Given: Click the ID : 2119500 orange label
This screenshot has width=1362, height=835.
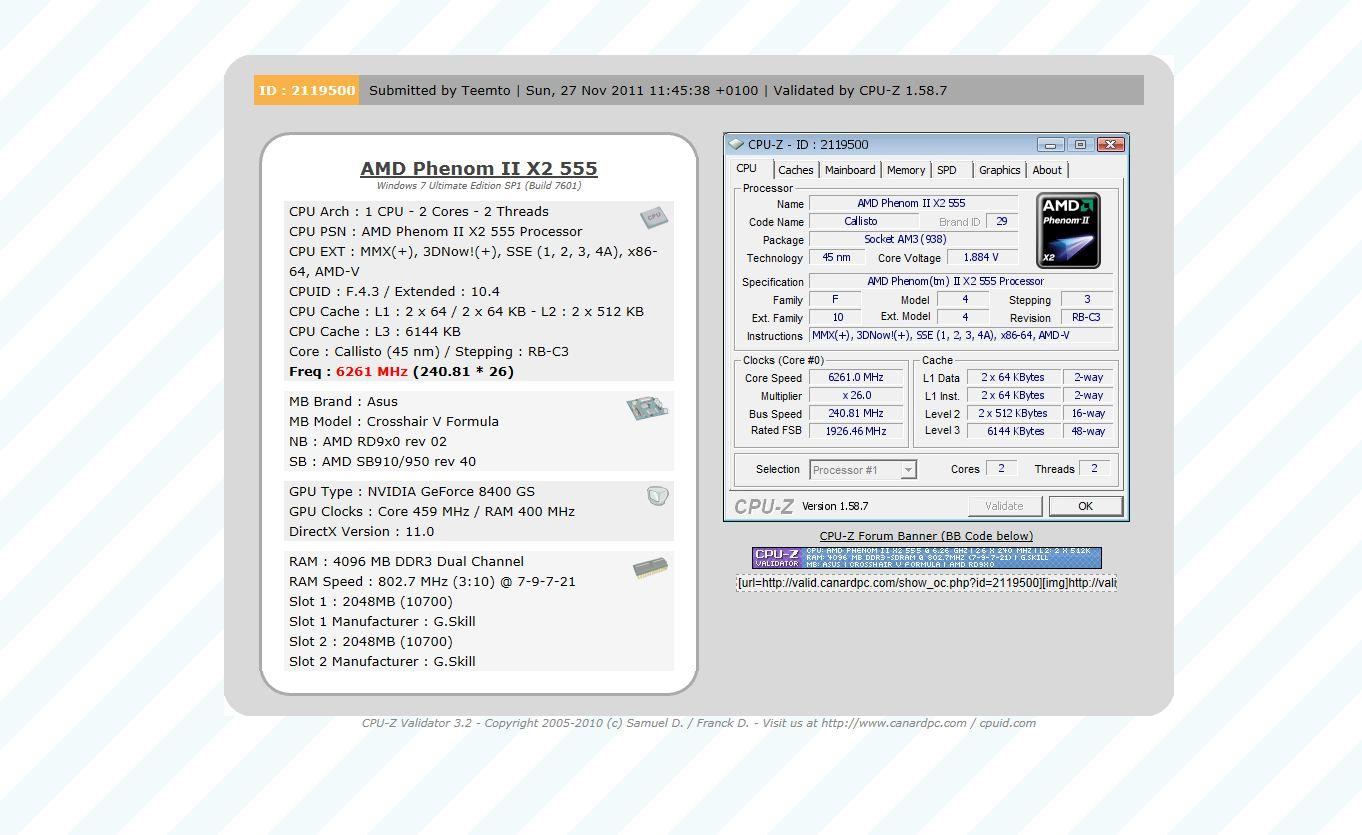Looking at the screenshot, I should (306, 90).
